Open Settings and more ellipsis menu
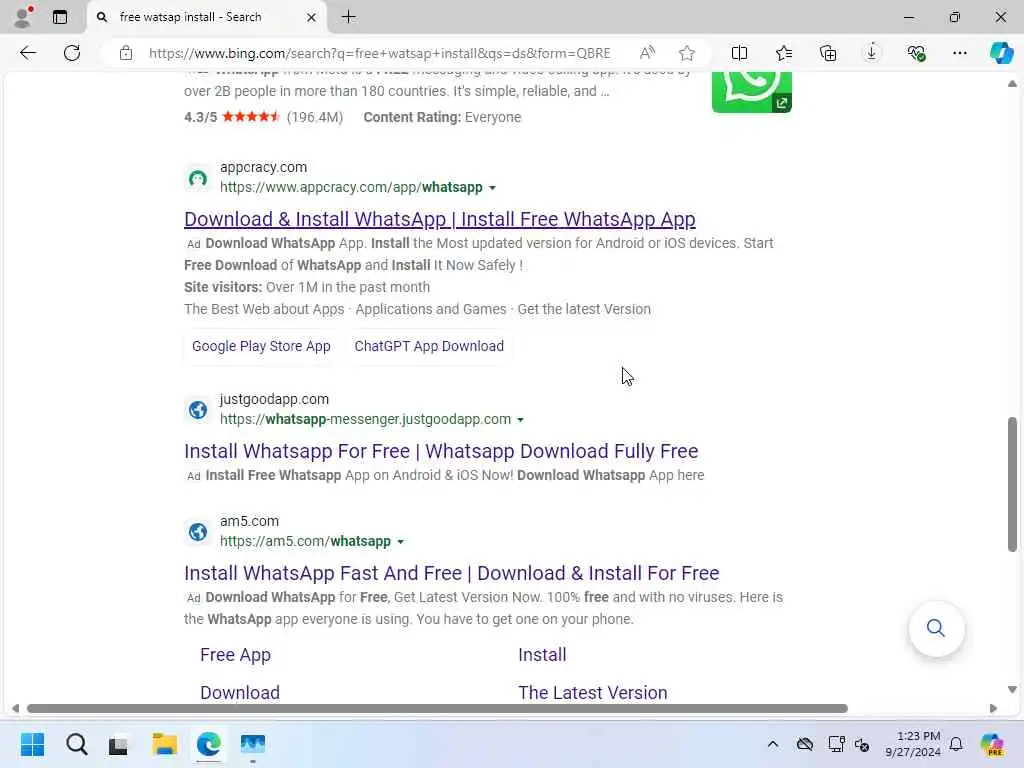1024x768 pixels. (x=959, y=53)
